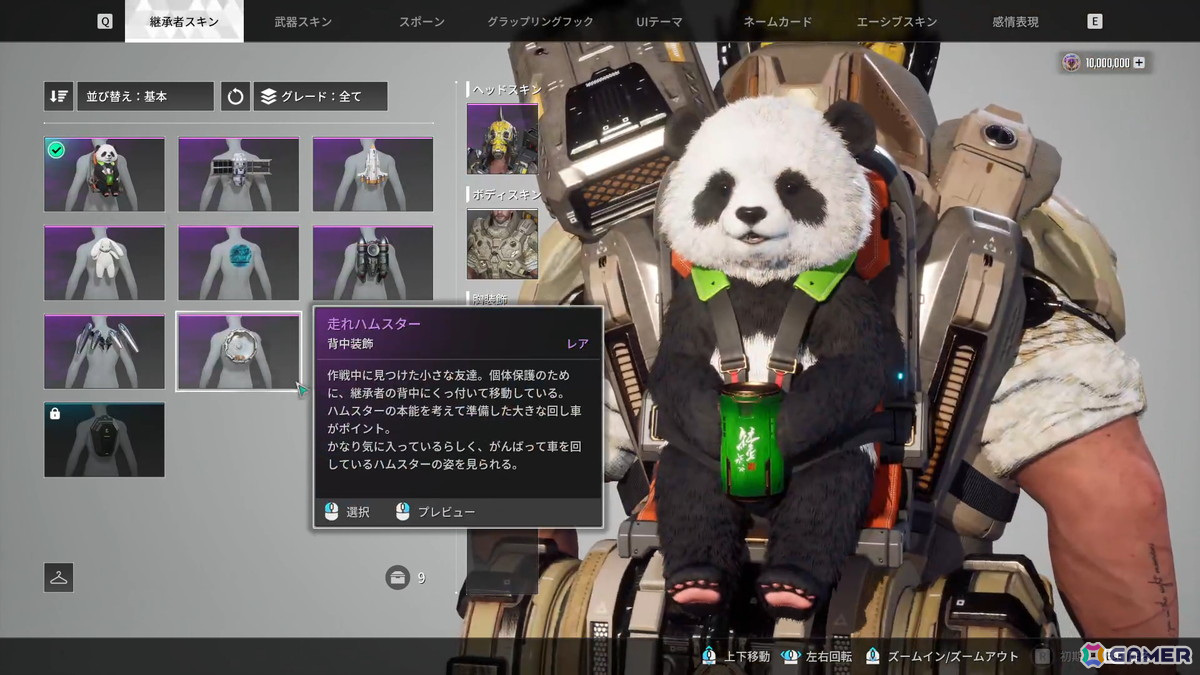Select the teal blue orb decoration

238,263
